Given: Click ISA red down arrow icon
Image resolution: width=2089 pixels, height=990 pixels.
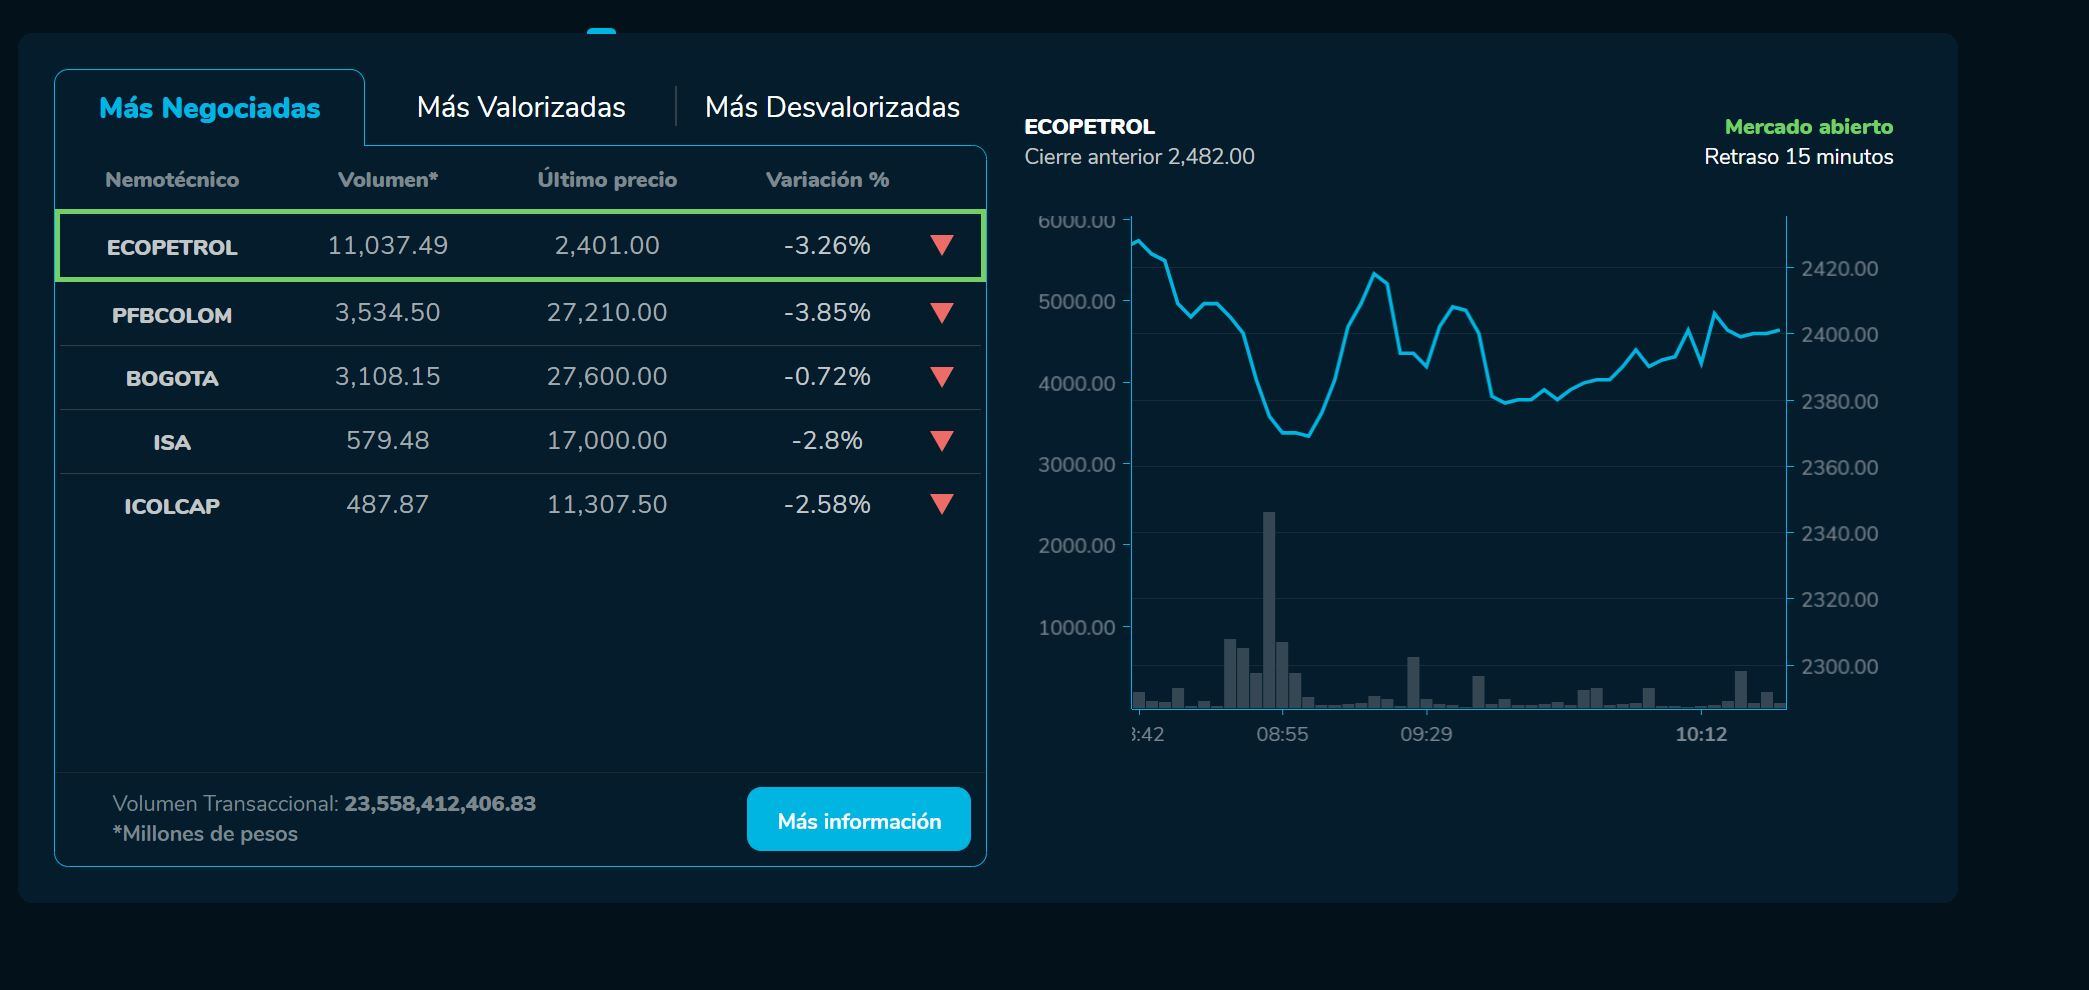Looking at the screenshot, I should click(941, 441).
